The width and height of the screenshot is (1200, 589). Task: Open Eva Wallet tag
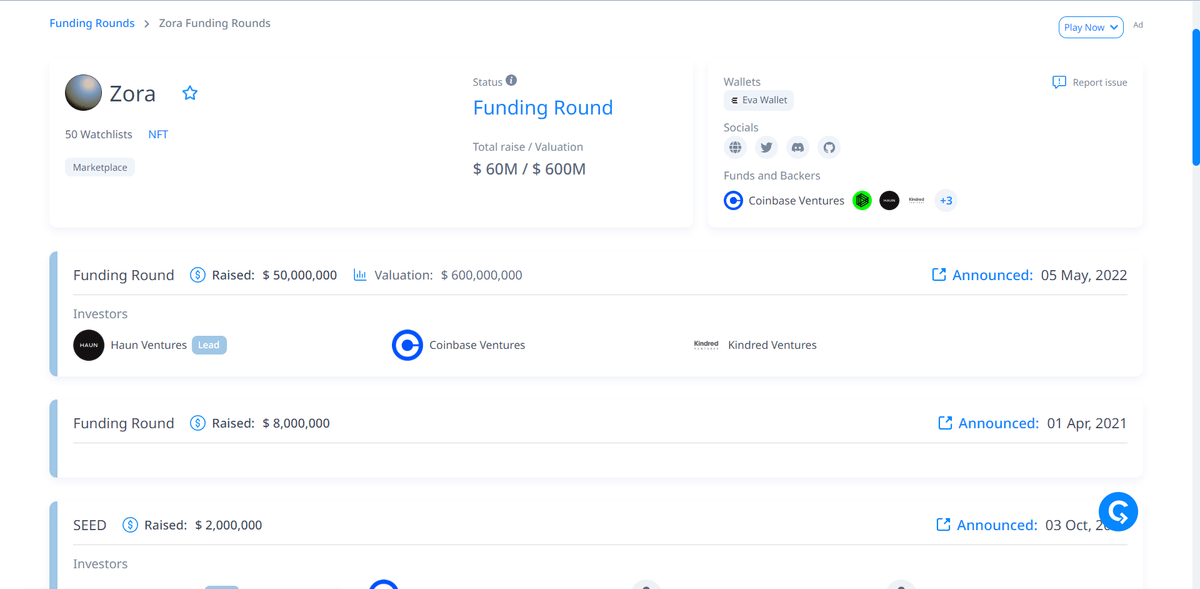click(758, 100)
